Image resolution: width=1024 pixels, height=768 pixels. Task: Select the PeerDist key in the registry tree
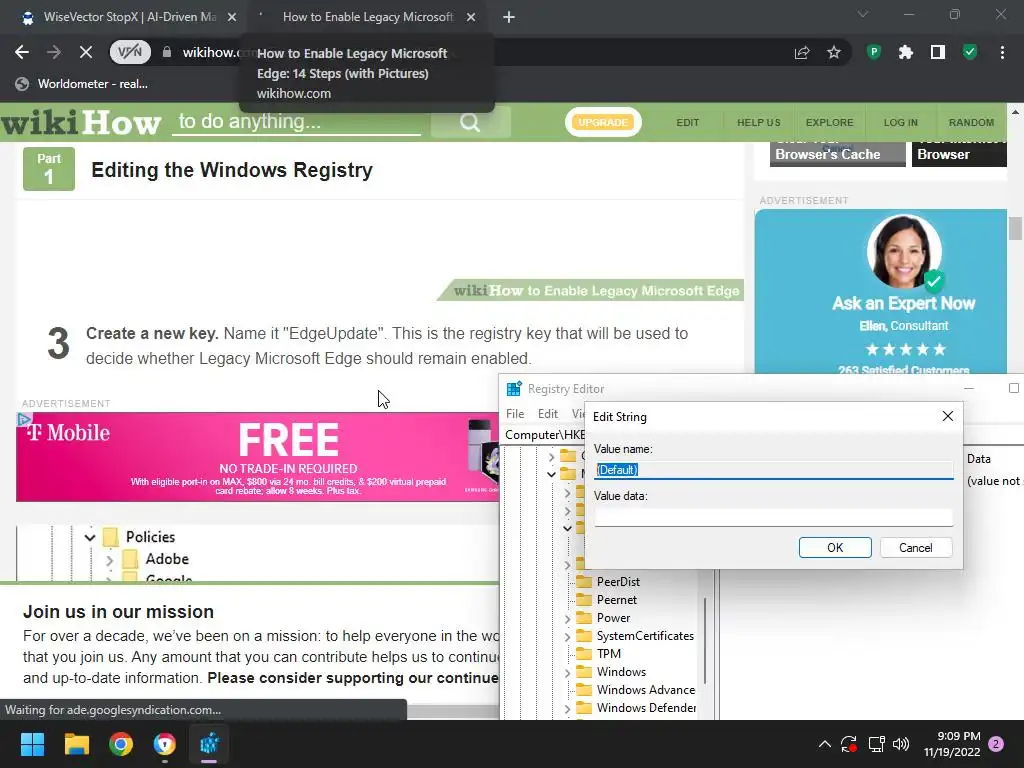618,581
